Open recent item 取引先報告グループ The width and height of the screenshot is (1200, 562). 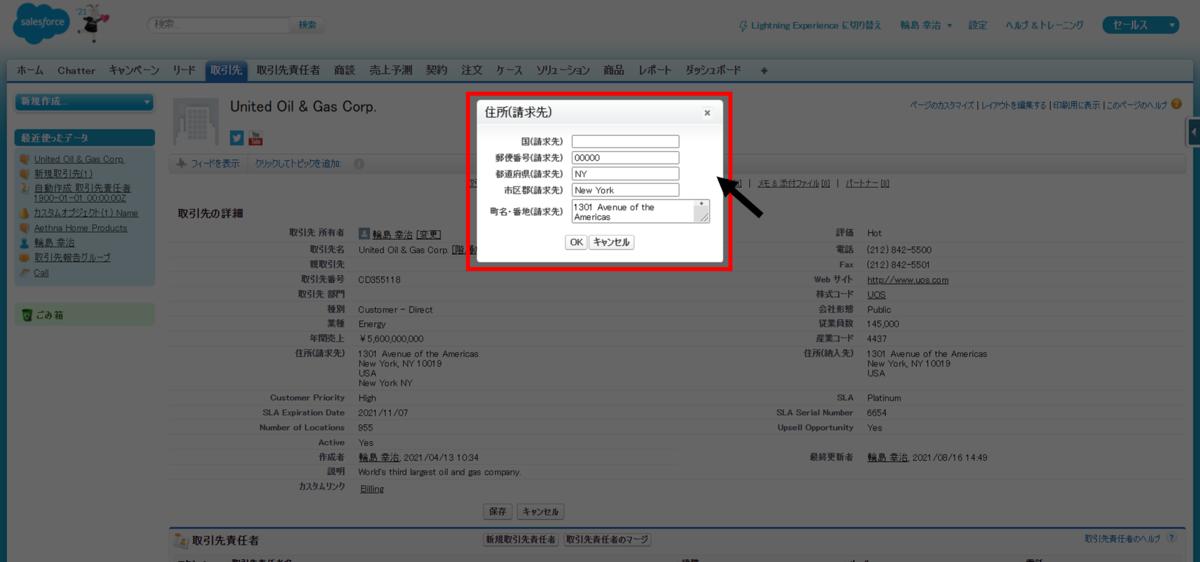click(72, 257)
